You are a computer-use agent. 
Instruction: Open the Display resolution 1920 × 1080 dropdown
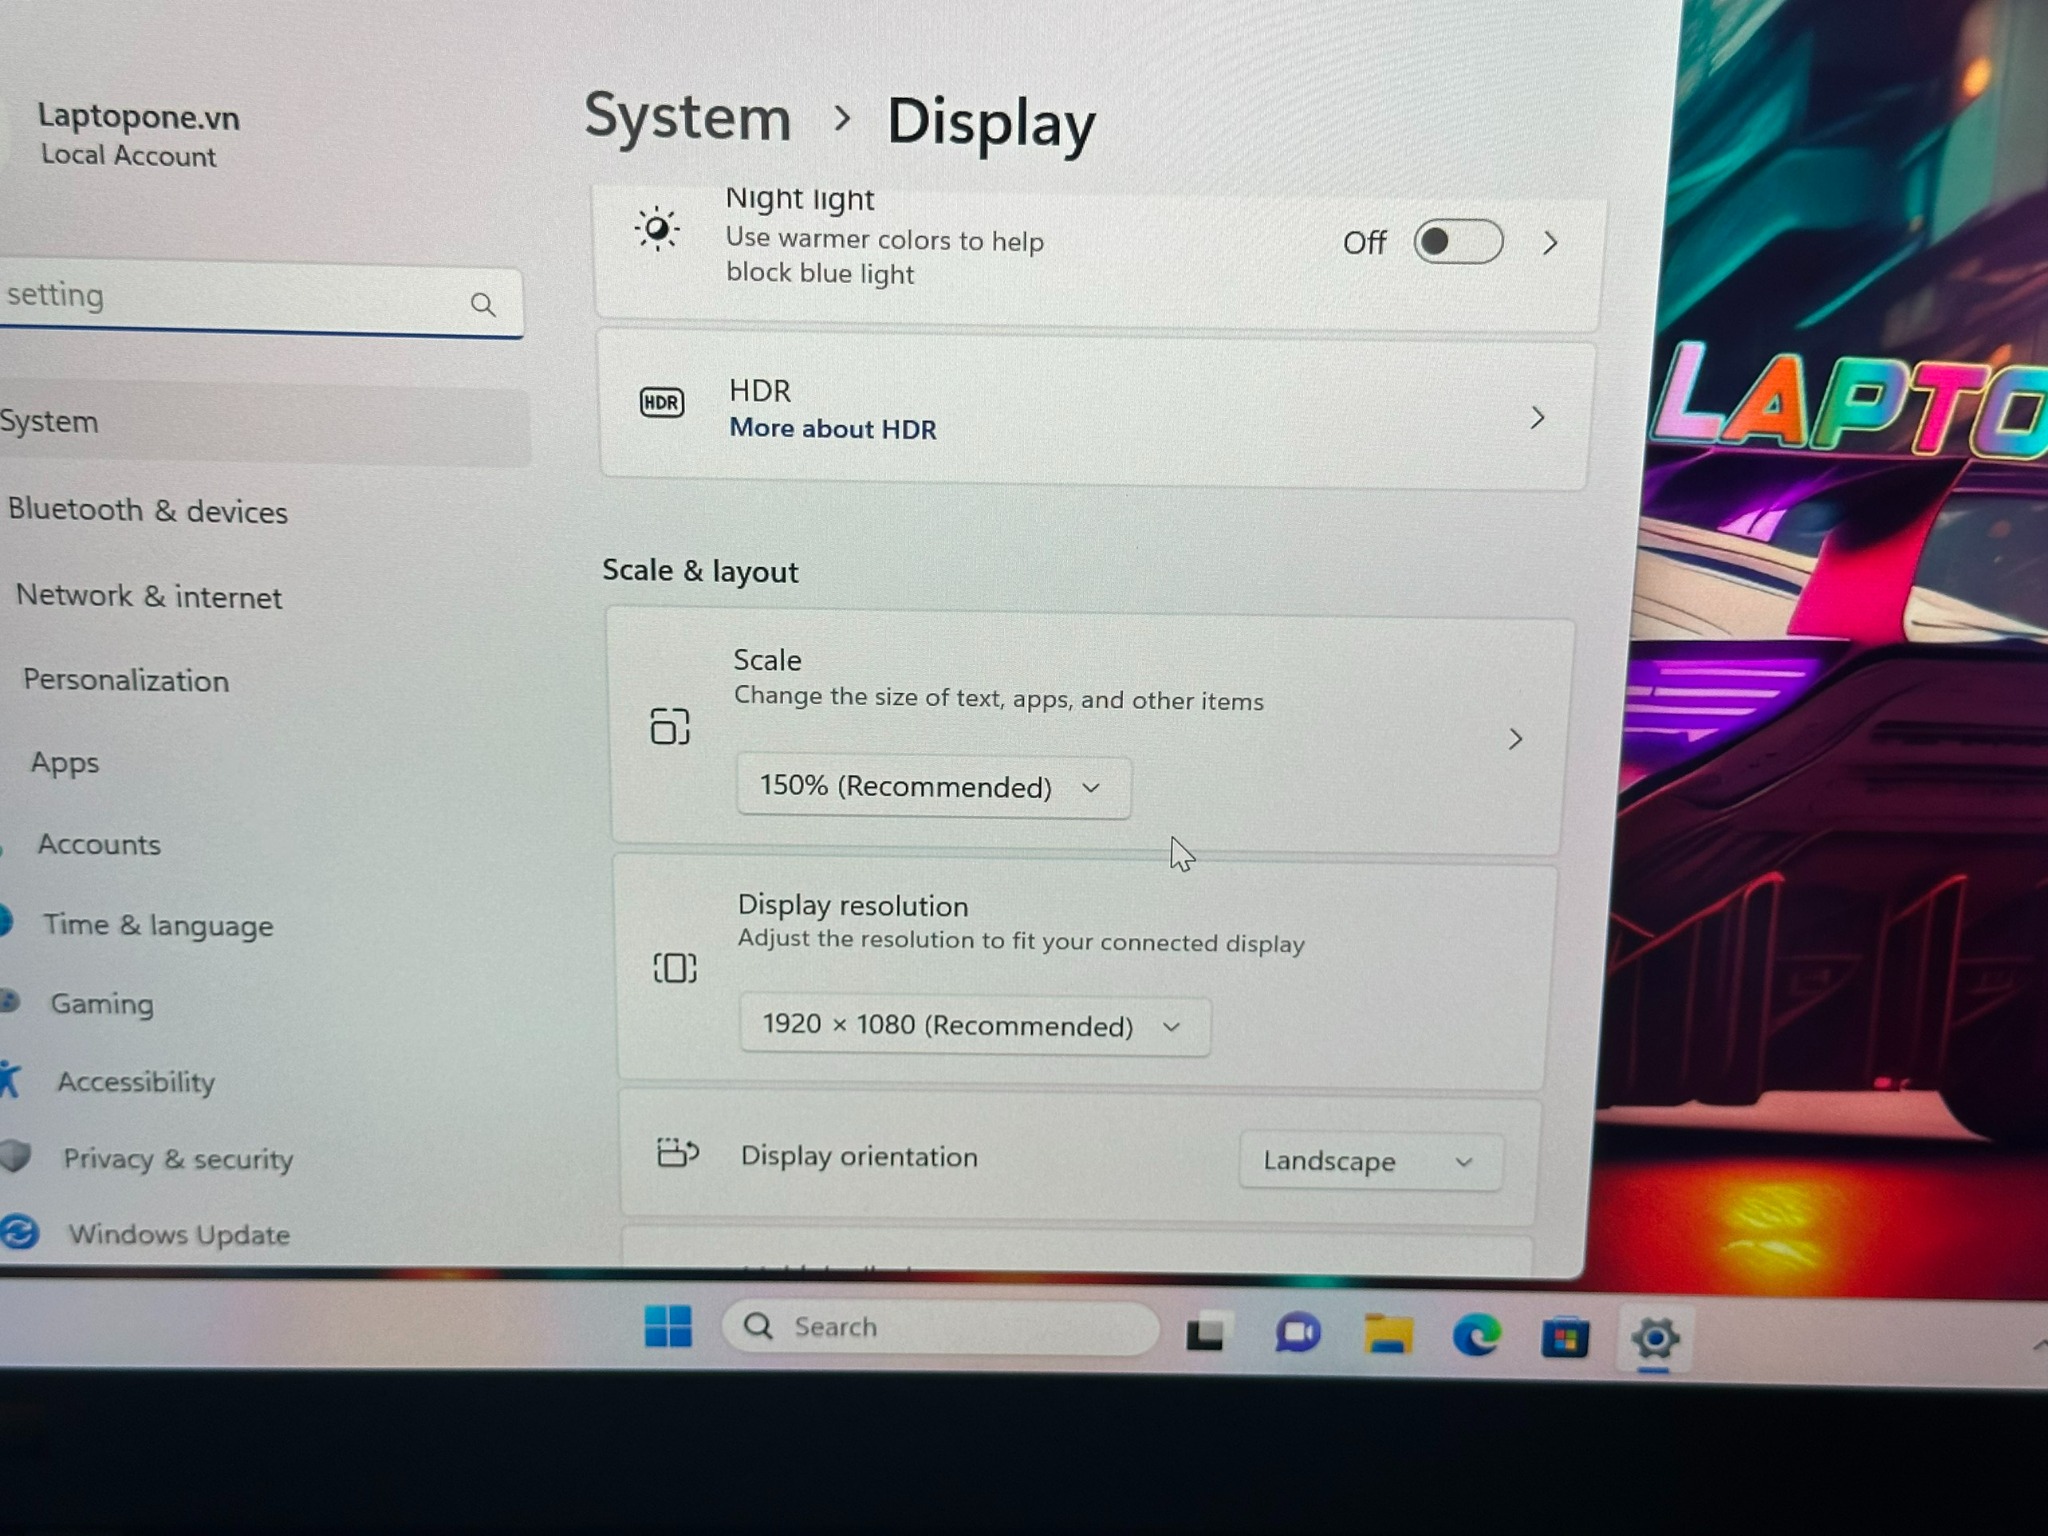click(x=974, y=1026)
